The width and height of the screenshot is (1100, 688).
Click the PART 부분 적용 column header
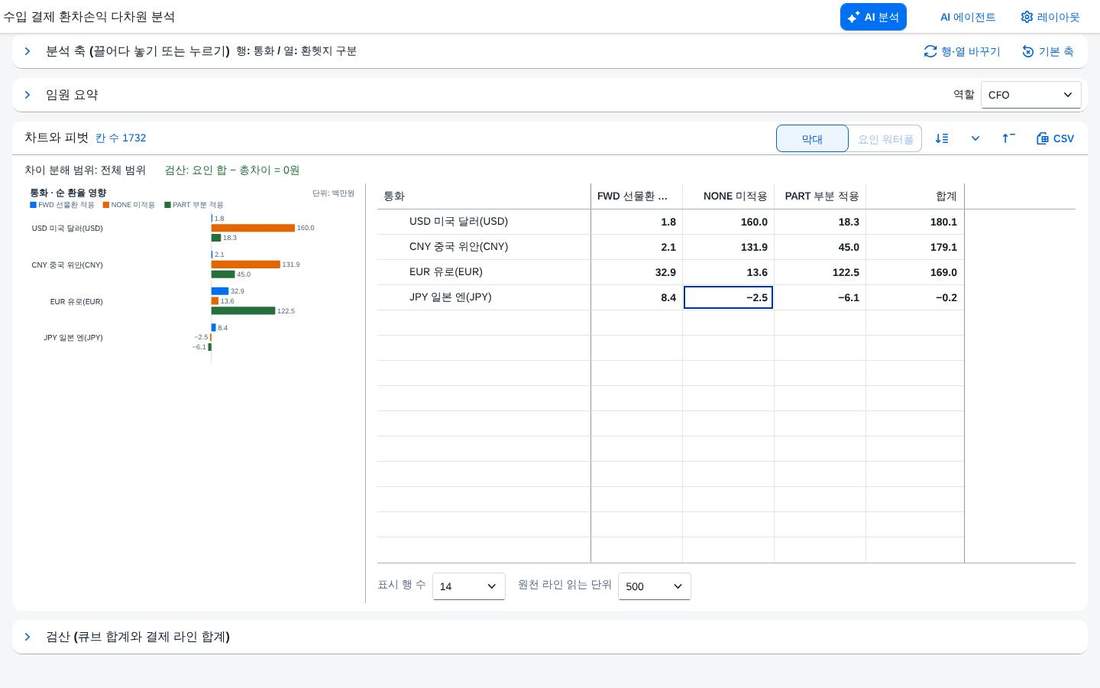click(820, 196)
